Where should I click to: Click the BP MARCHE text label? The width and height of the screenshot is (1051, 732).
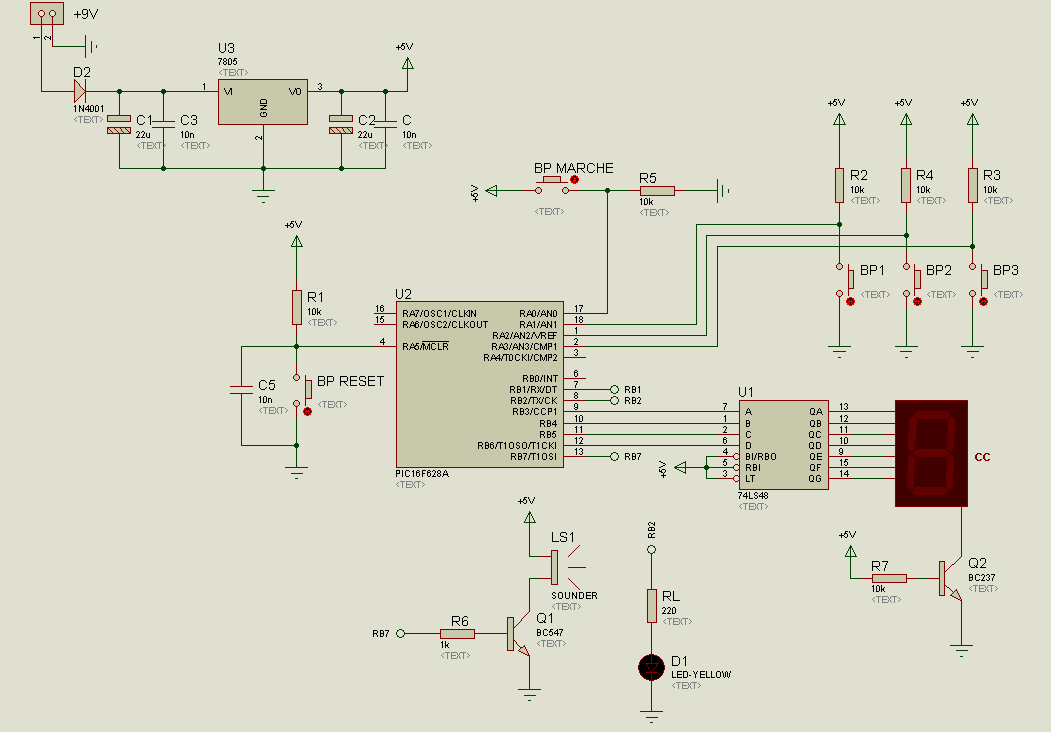[x=574, y=168]
